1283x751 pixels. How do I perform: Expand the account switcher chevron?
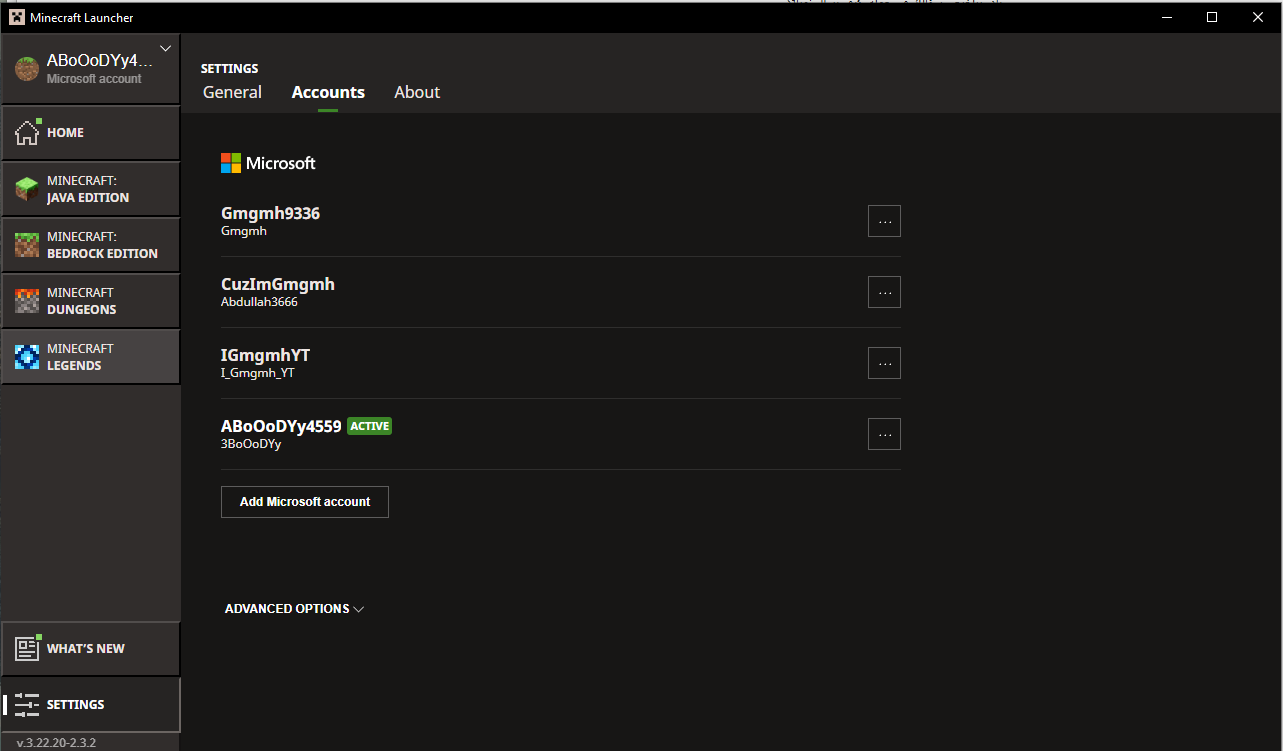tap(165, 48)
